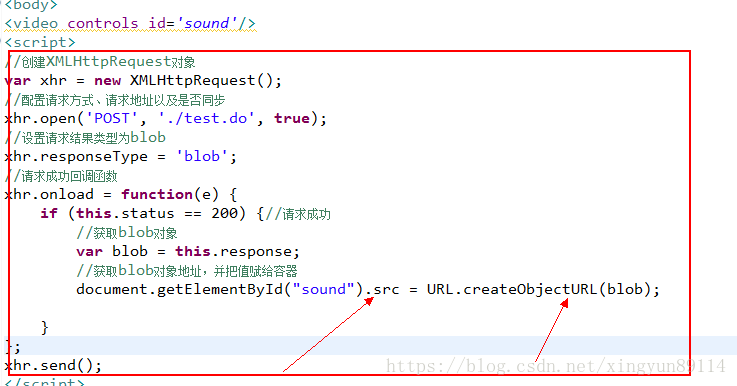Click the id='sound' attribute value

click(206, 23)
